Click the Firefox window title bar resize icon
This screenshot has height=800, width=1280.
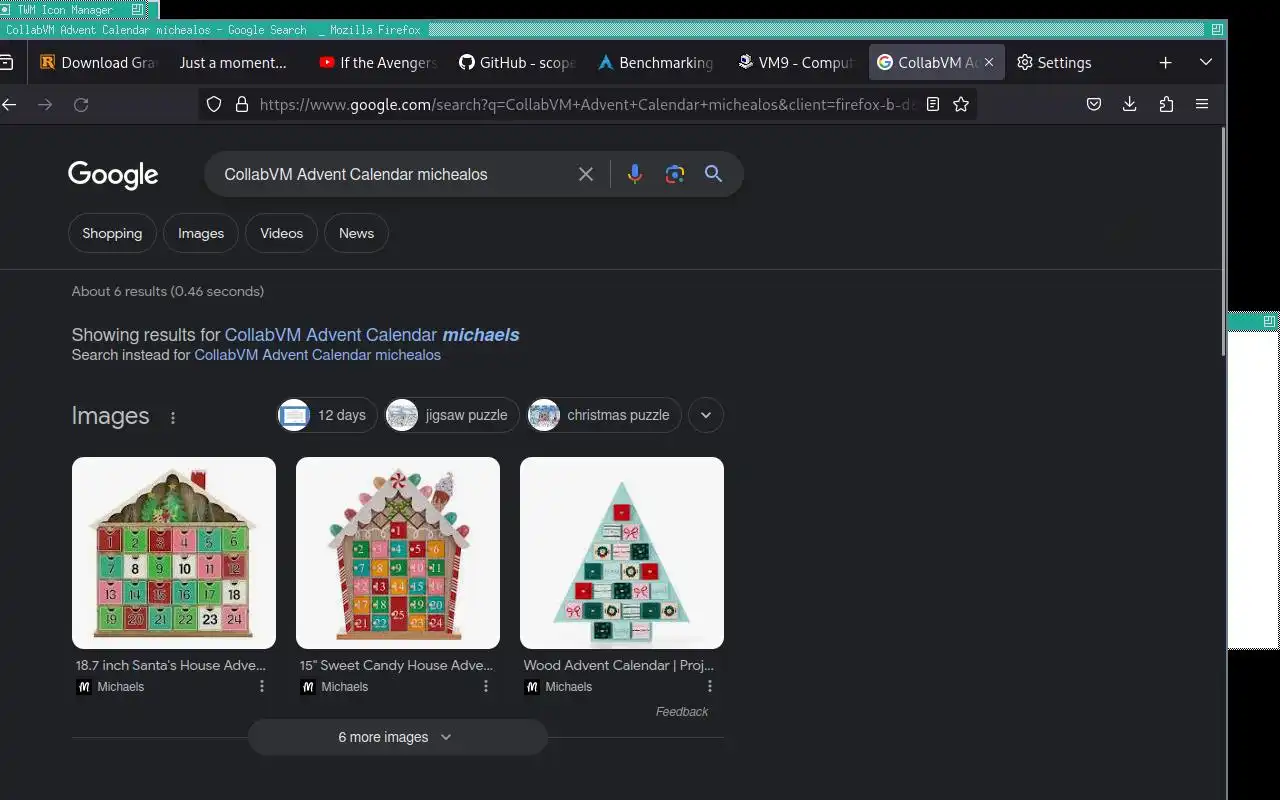(1216, 30)
